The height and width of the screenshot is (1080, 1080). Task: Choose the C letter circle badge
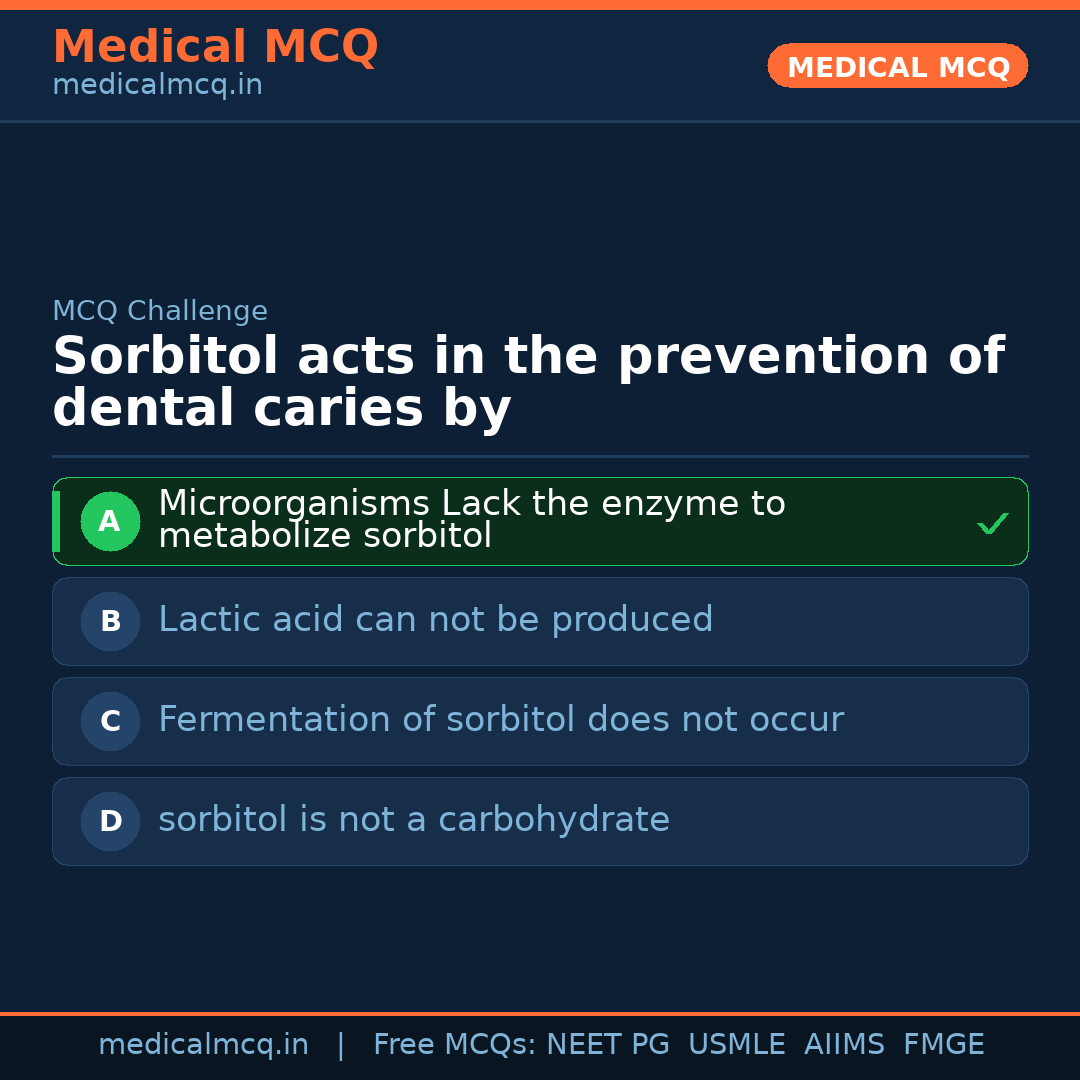110,721
